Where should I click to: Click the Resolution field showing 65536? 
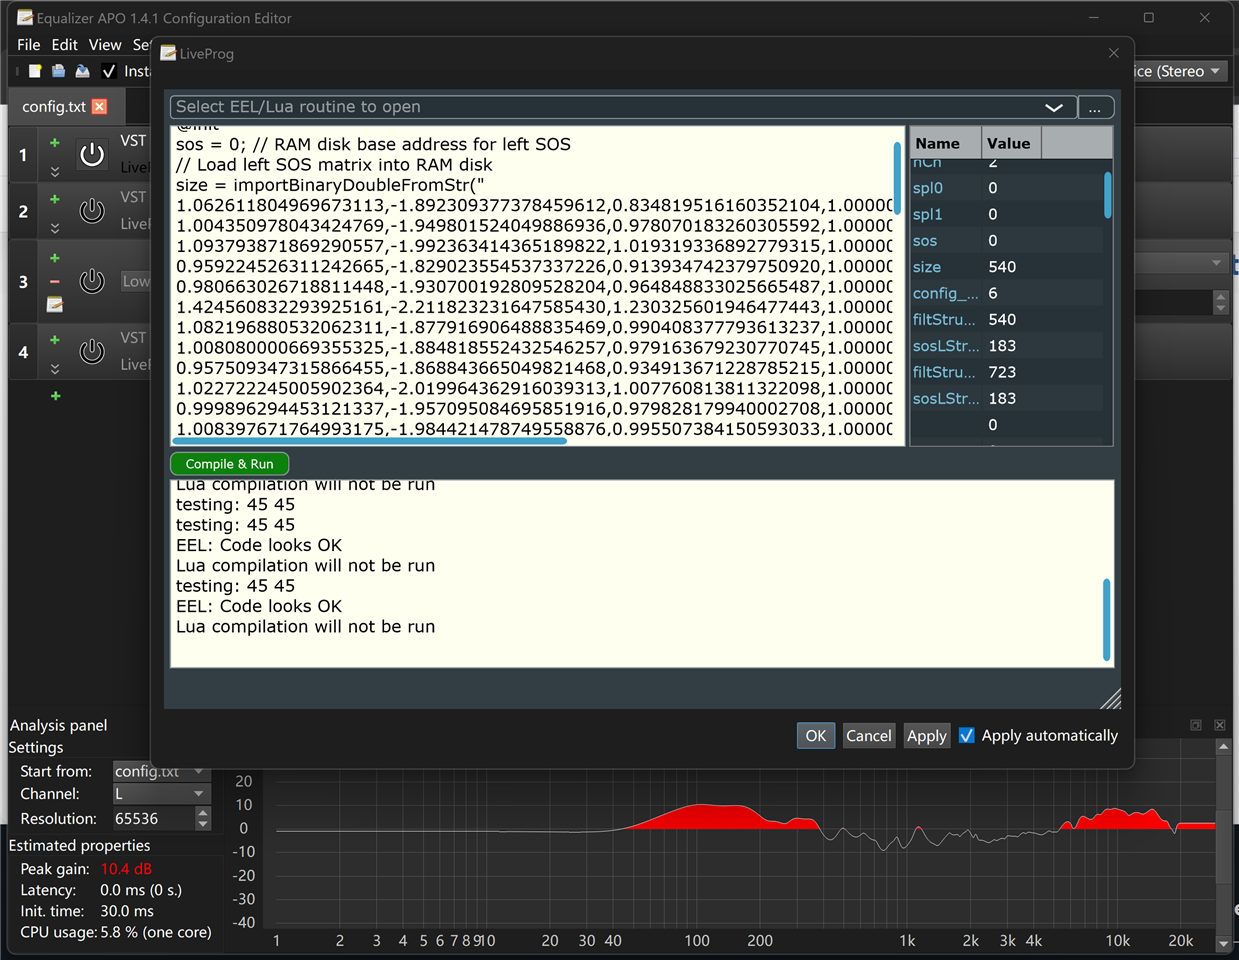[x=152, y=818]
